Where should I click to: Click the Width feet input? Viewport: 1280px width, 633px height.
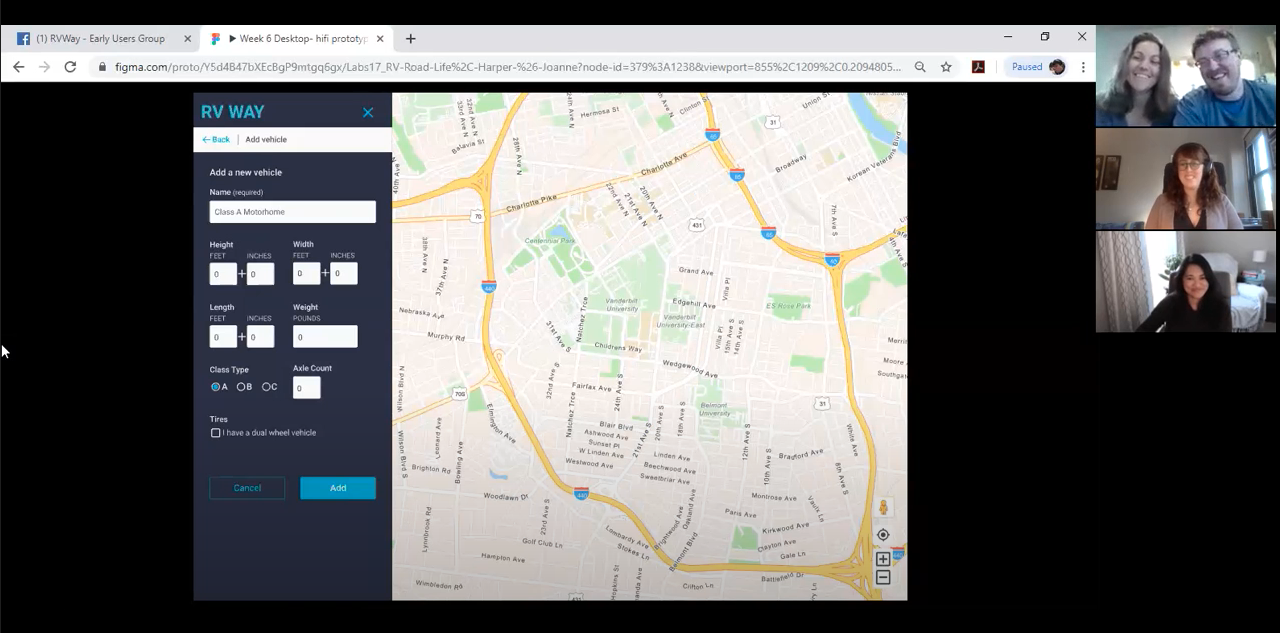[306, 273]
